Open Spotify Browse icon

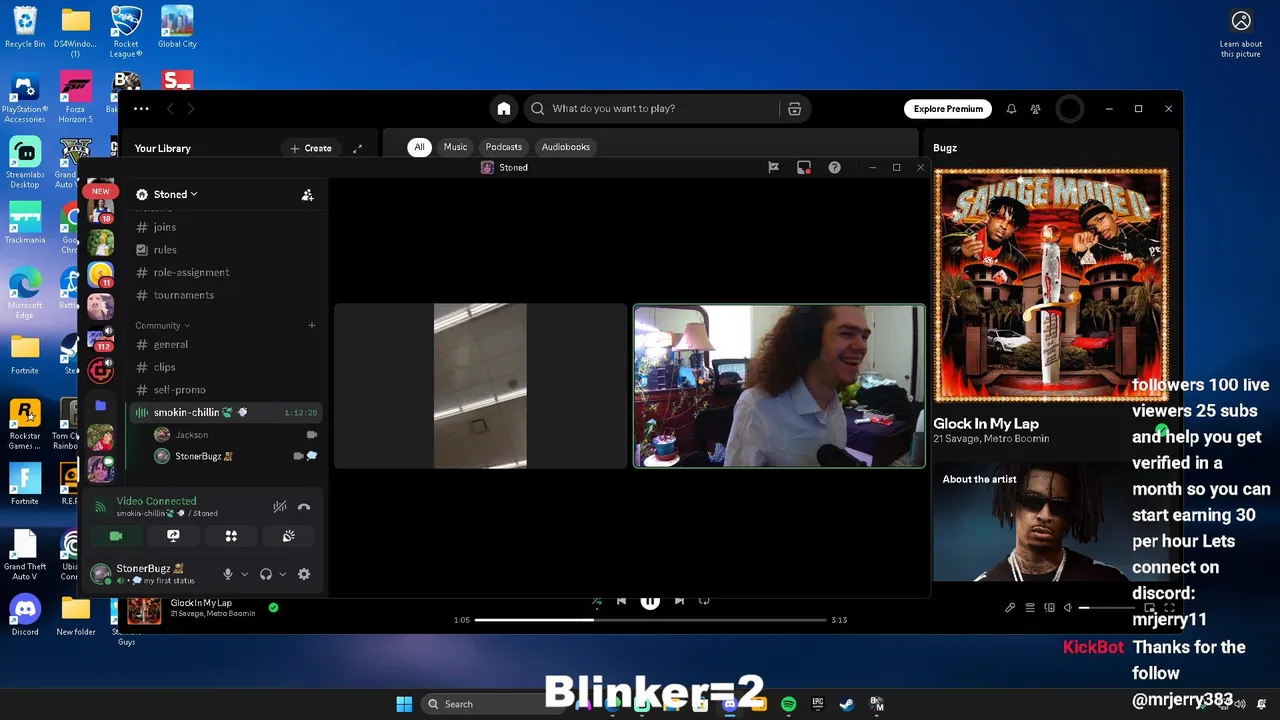pyautogui.click(x=794, y=108)
